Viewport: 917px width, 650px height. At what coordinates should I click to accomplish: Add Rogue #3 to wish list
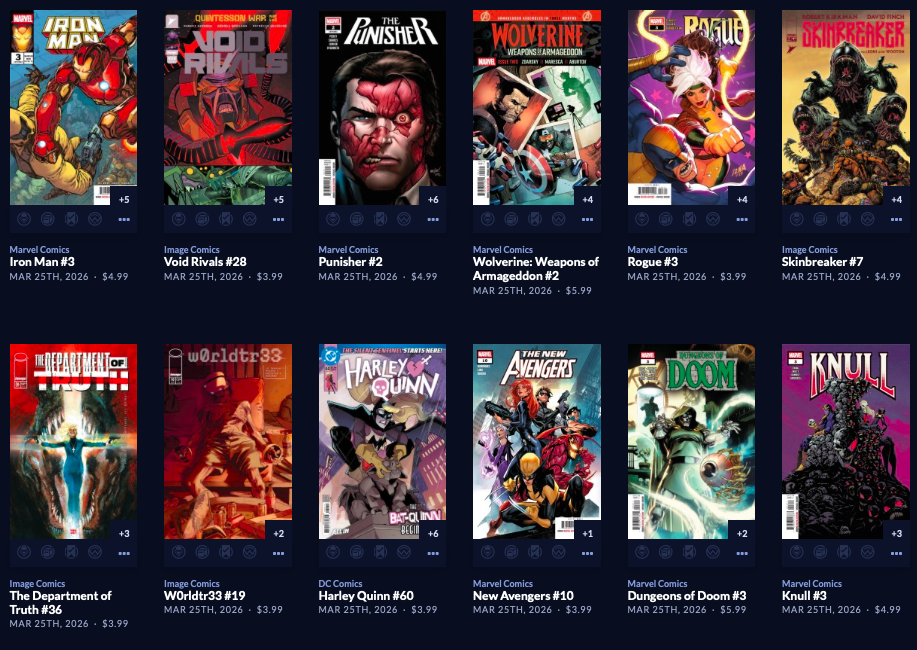(x=713, y=219)
